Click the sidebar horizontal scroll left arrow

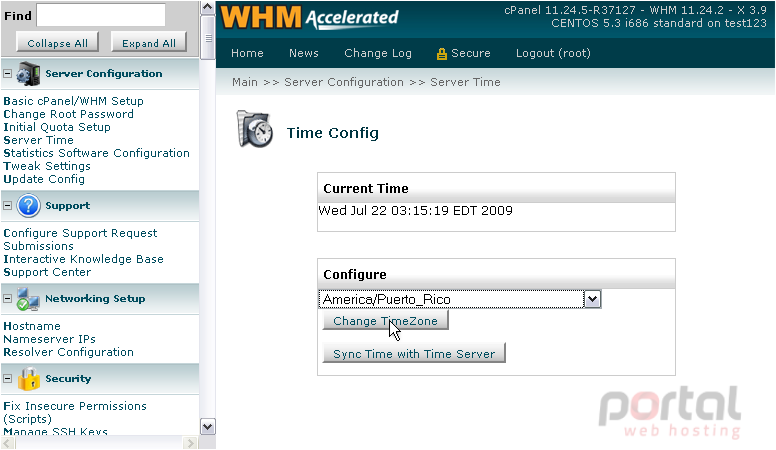(x=8, y=443)
